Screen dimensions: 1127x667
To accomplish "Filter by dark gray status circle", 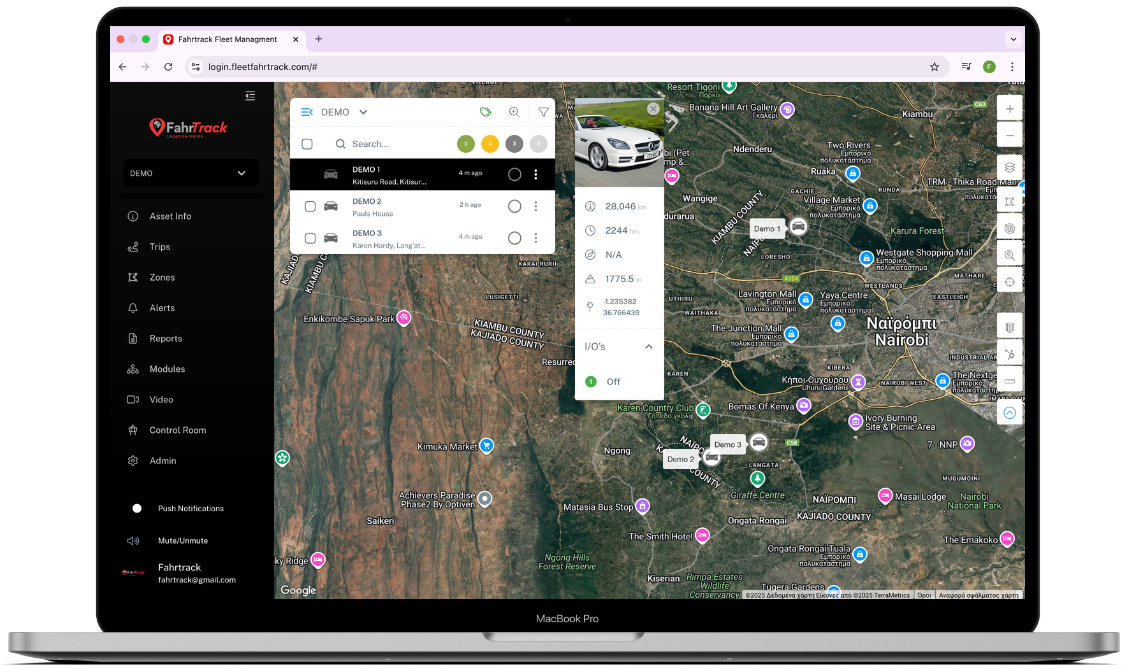I will [x=515, y=144].
